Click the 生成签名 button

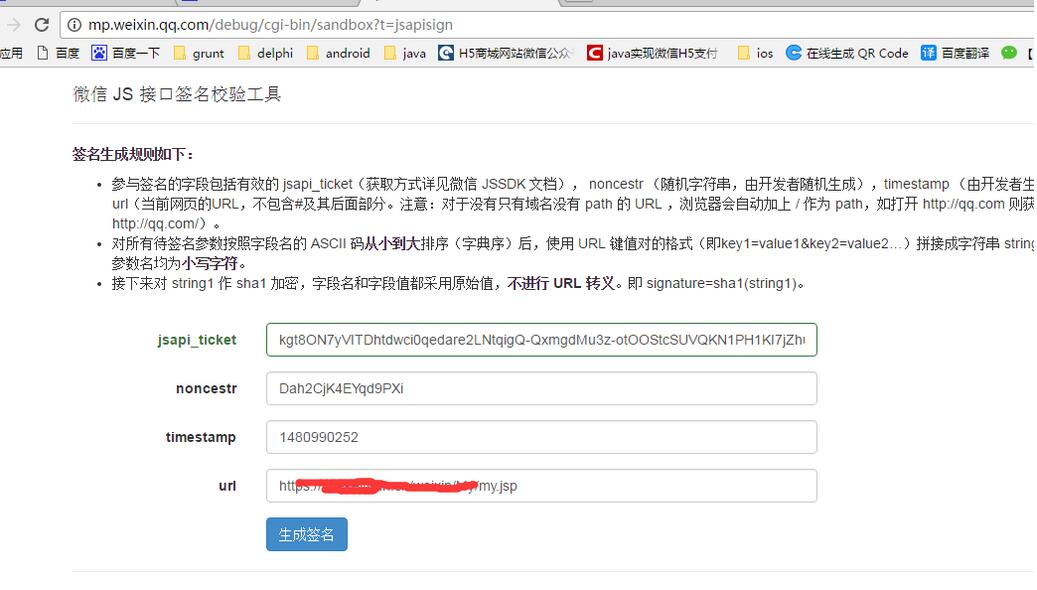(307, 534)
